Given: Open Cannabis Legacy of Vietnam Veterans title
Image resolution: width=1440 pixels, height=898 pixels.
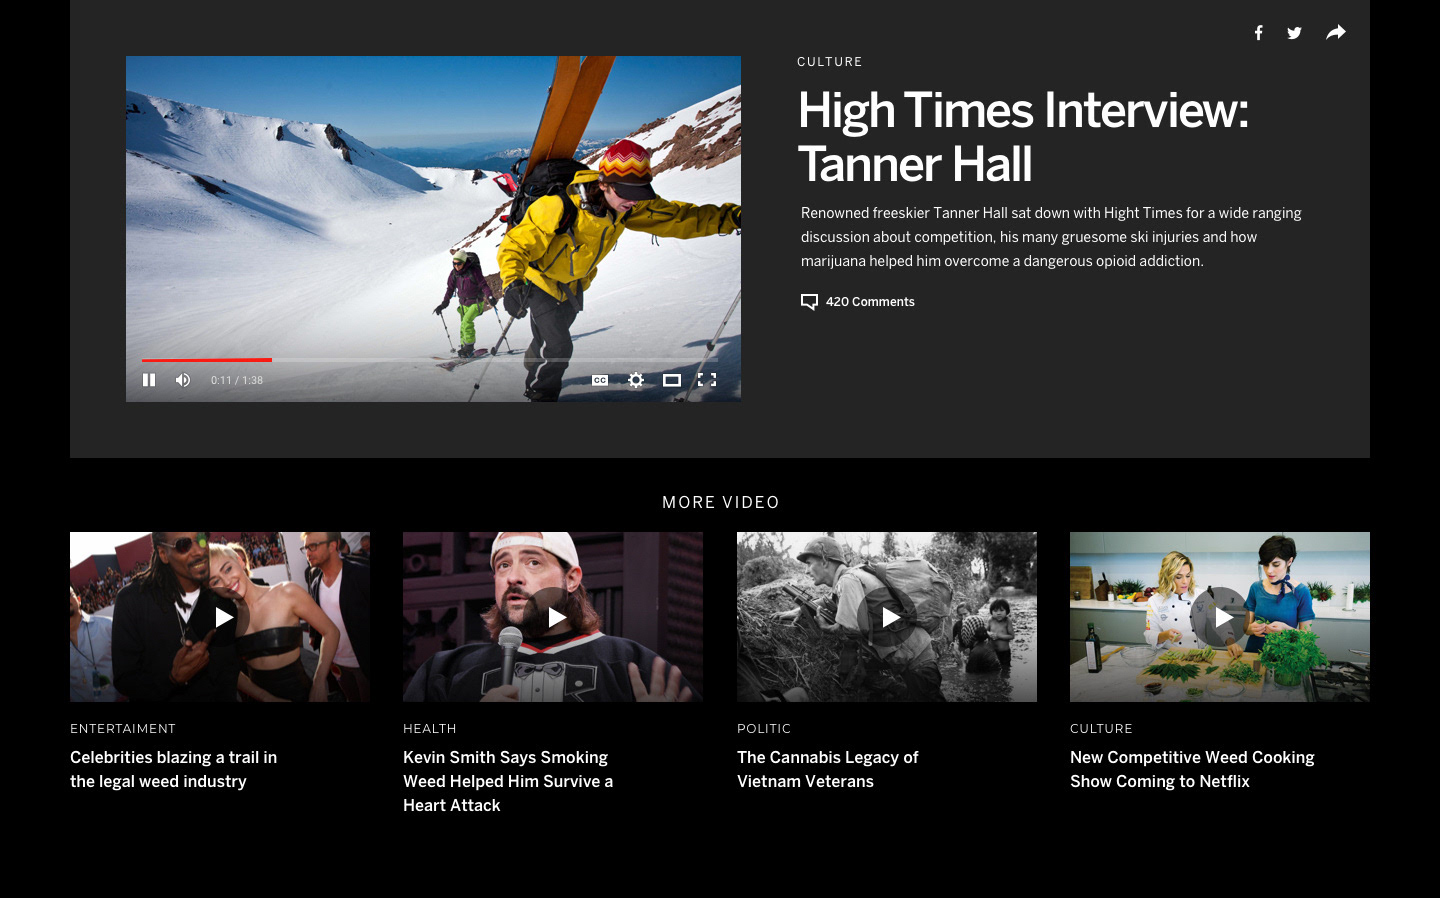Looking at the screenshot, I should pyautogui.click(x=828, y=770).
